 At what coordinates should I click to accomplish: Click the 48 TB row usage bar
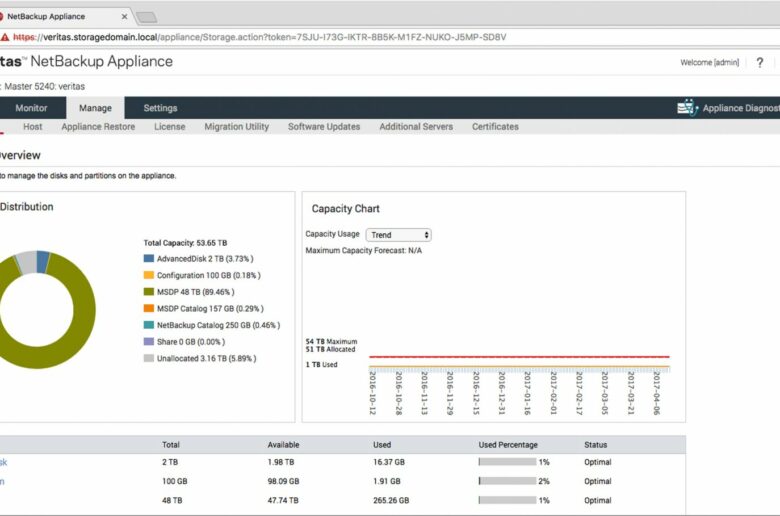[x=507, y=501]
